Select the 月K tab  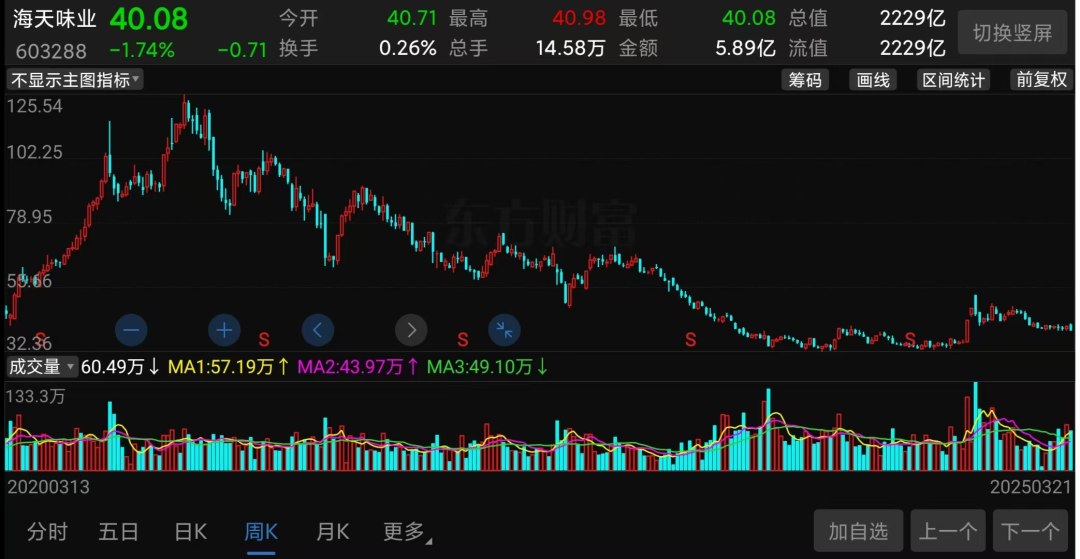(x=332, y=531)
